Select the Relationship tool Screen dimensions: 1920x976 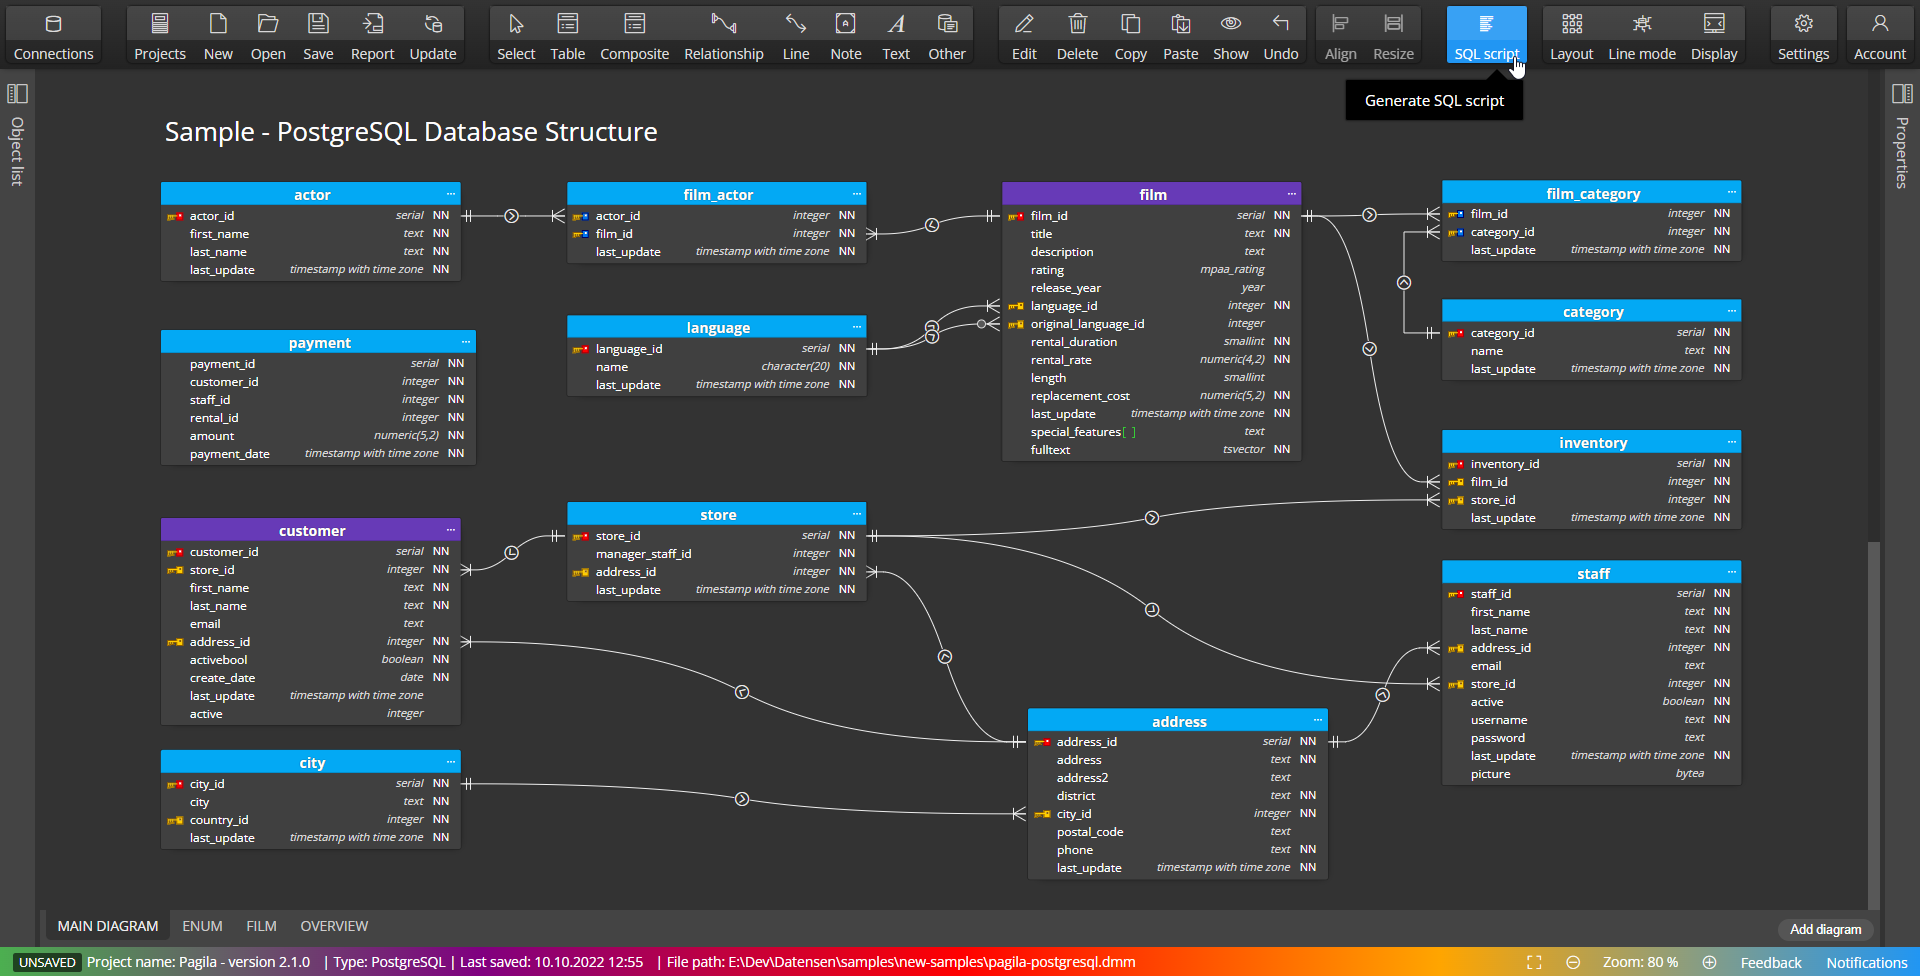click(723, 33)
